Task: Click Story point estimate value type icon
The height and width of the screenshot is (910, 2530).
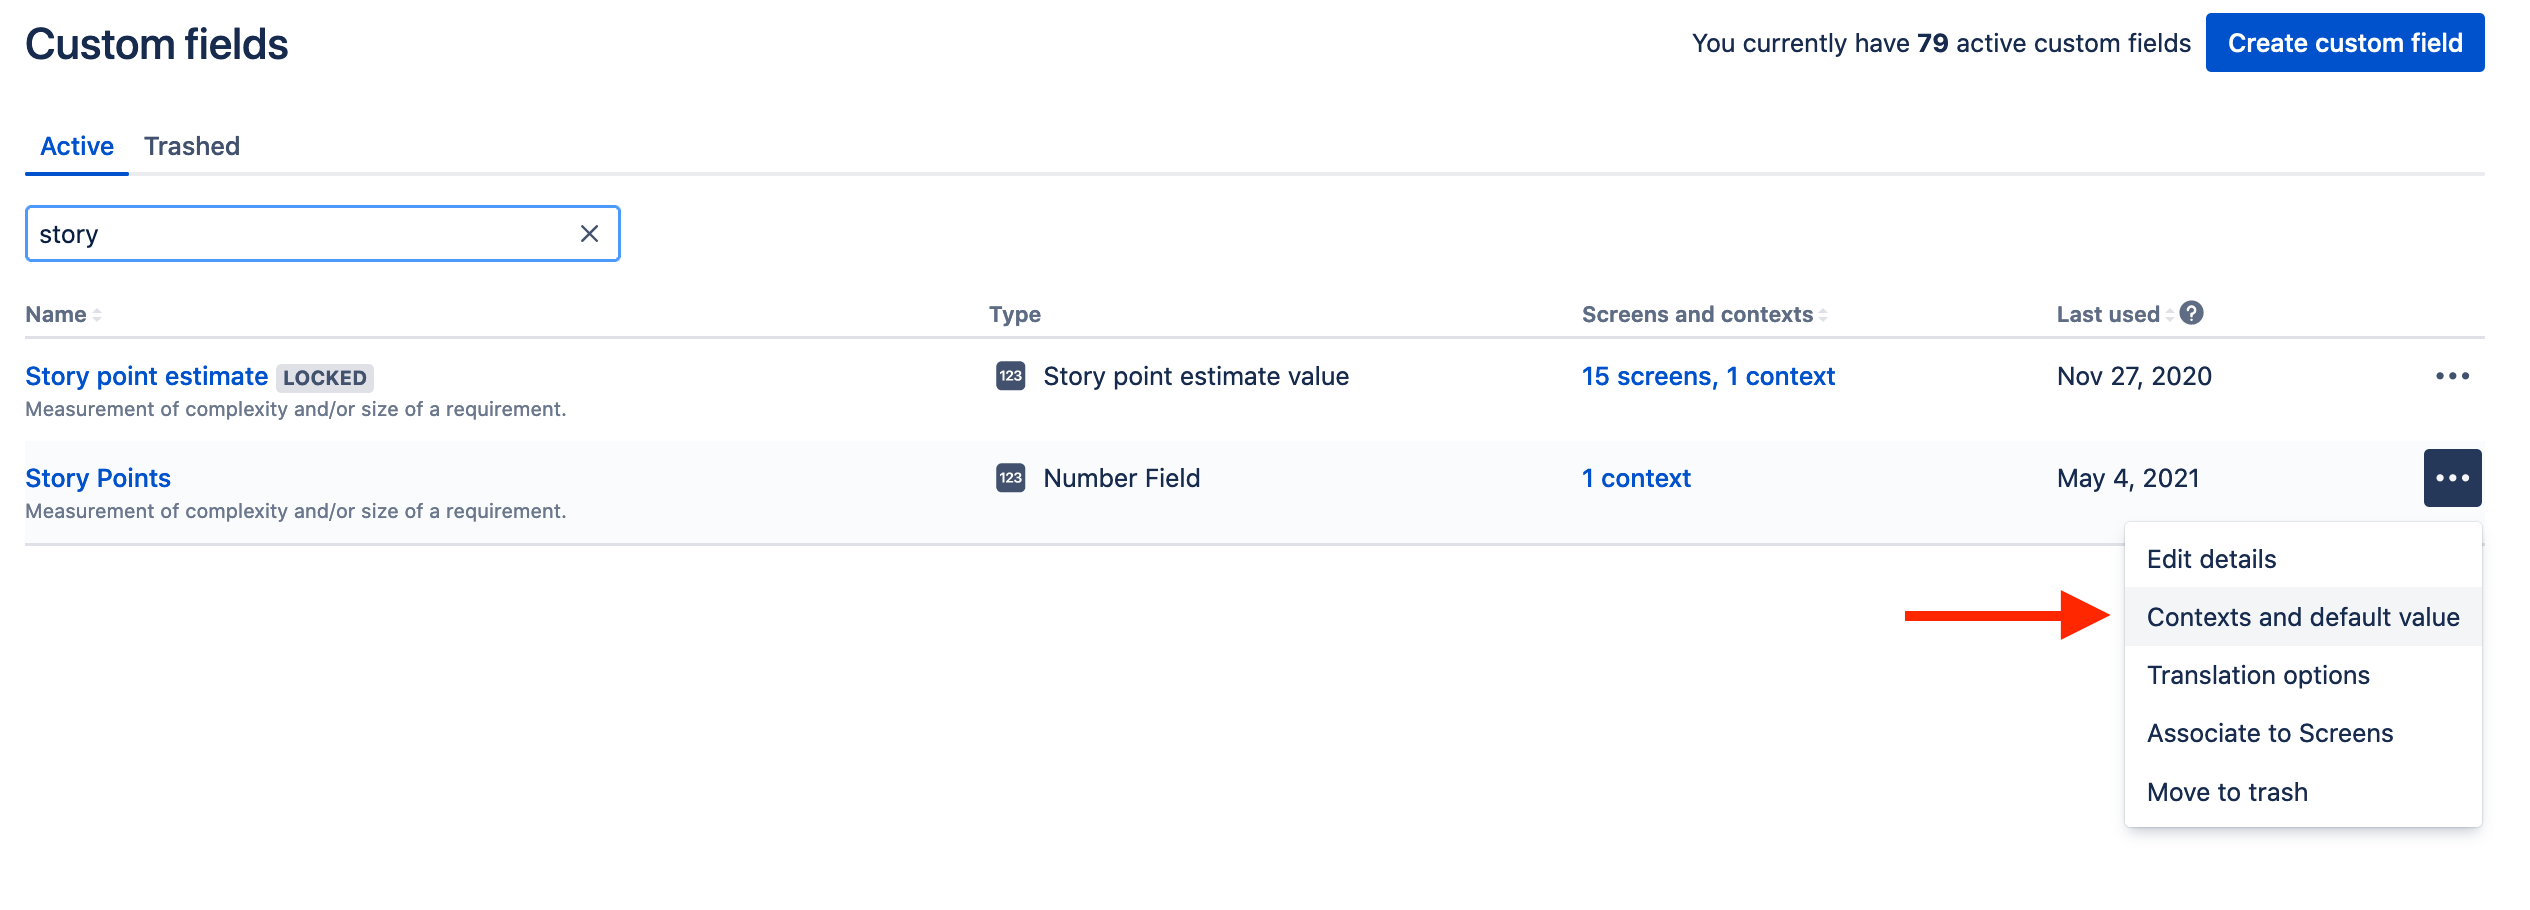Action: (1010, 376)
